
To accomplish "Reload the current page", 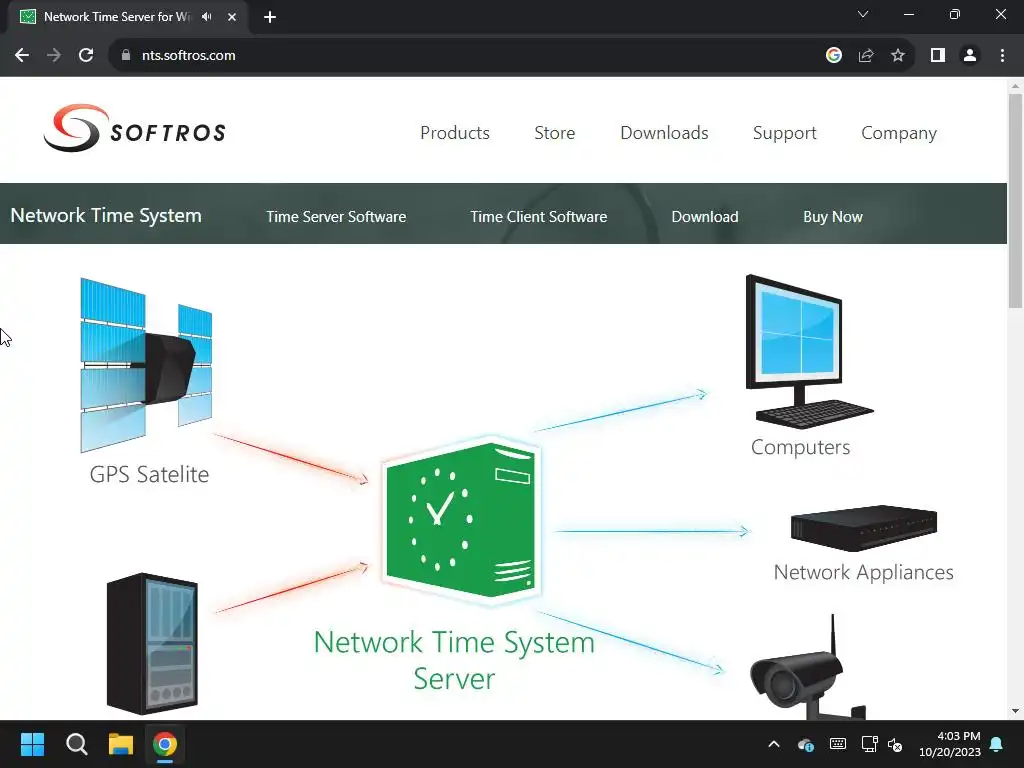I will (x=86, y=56).
